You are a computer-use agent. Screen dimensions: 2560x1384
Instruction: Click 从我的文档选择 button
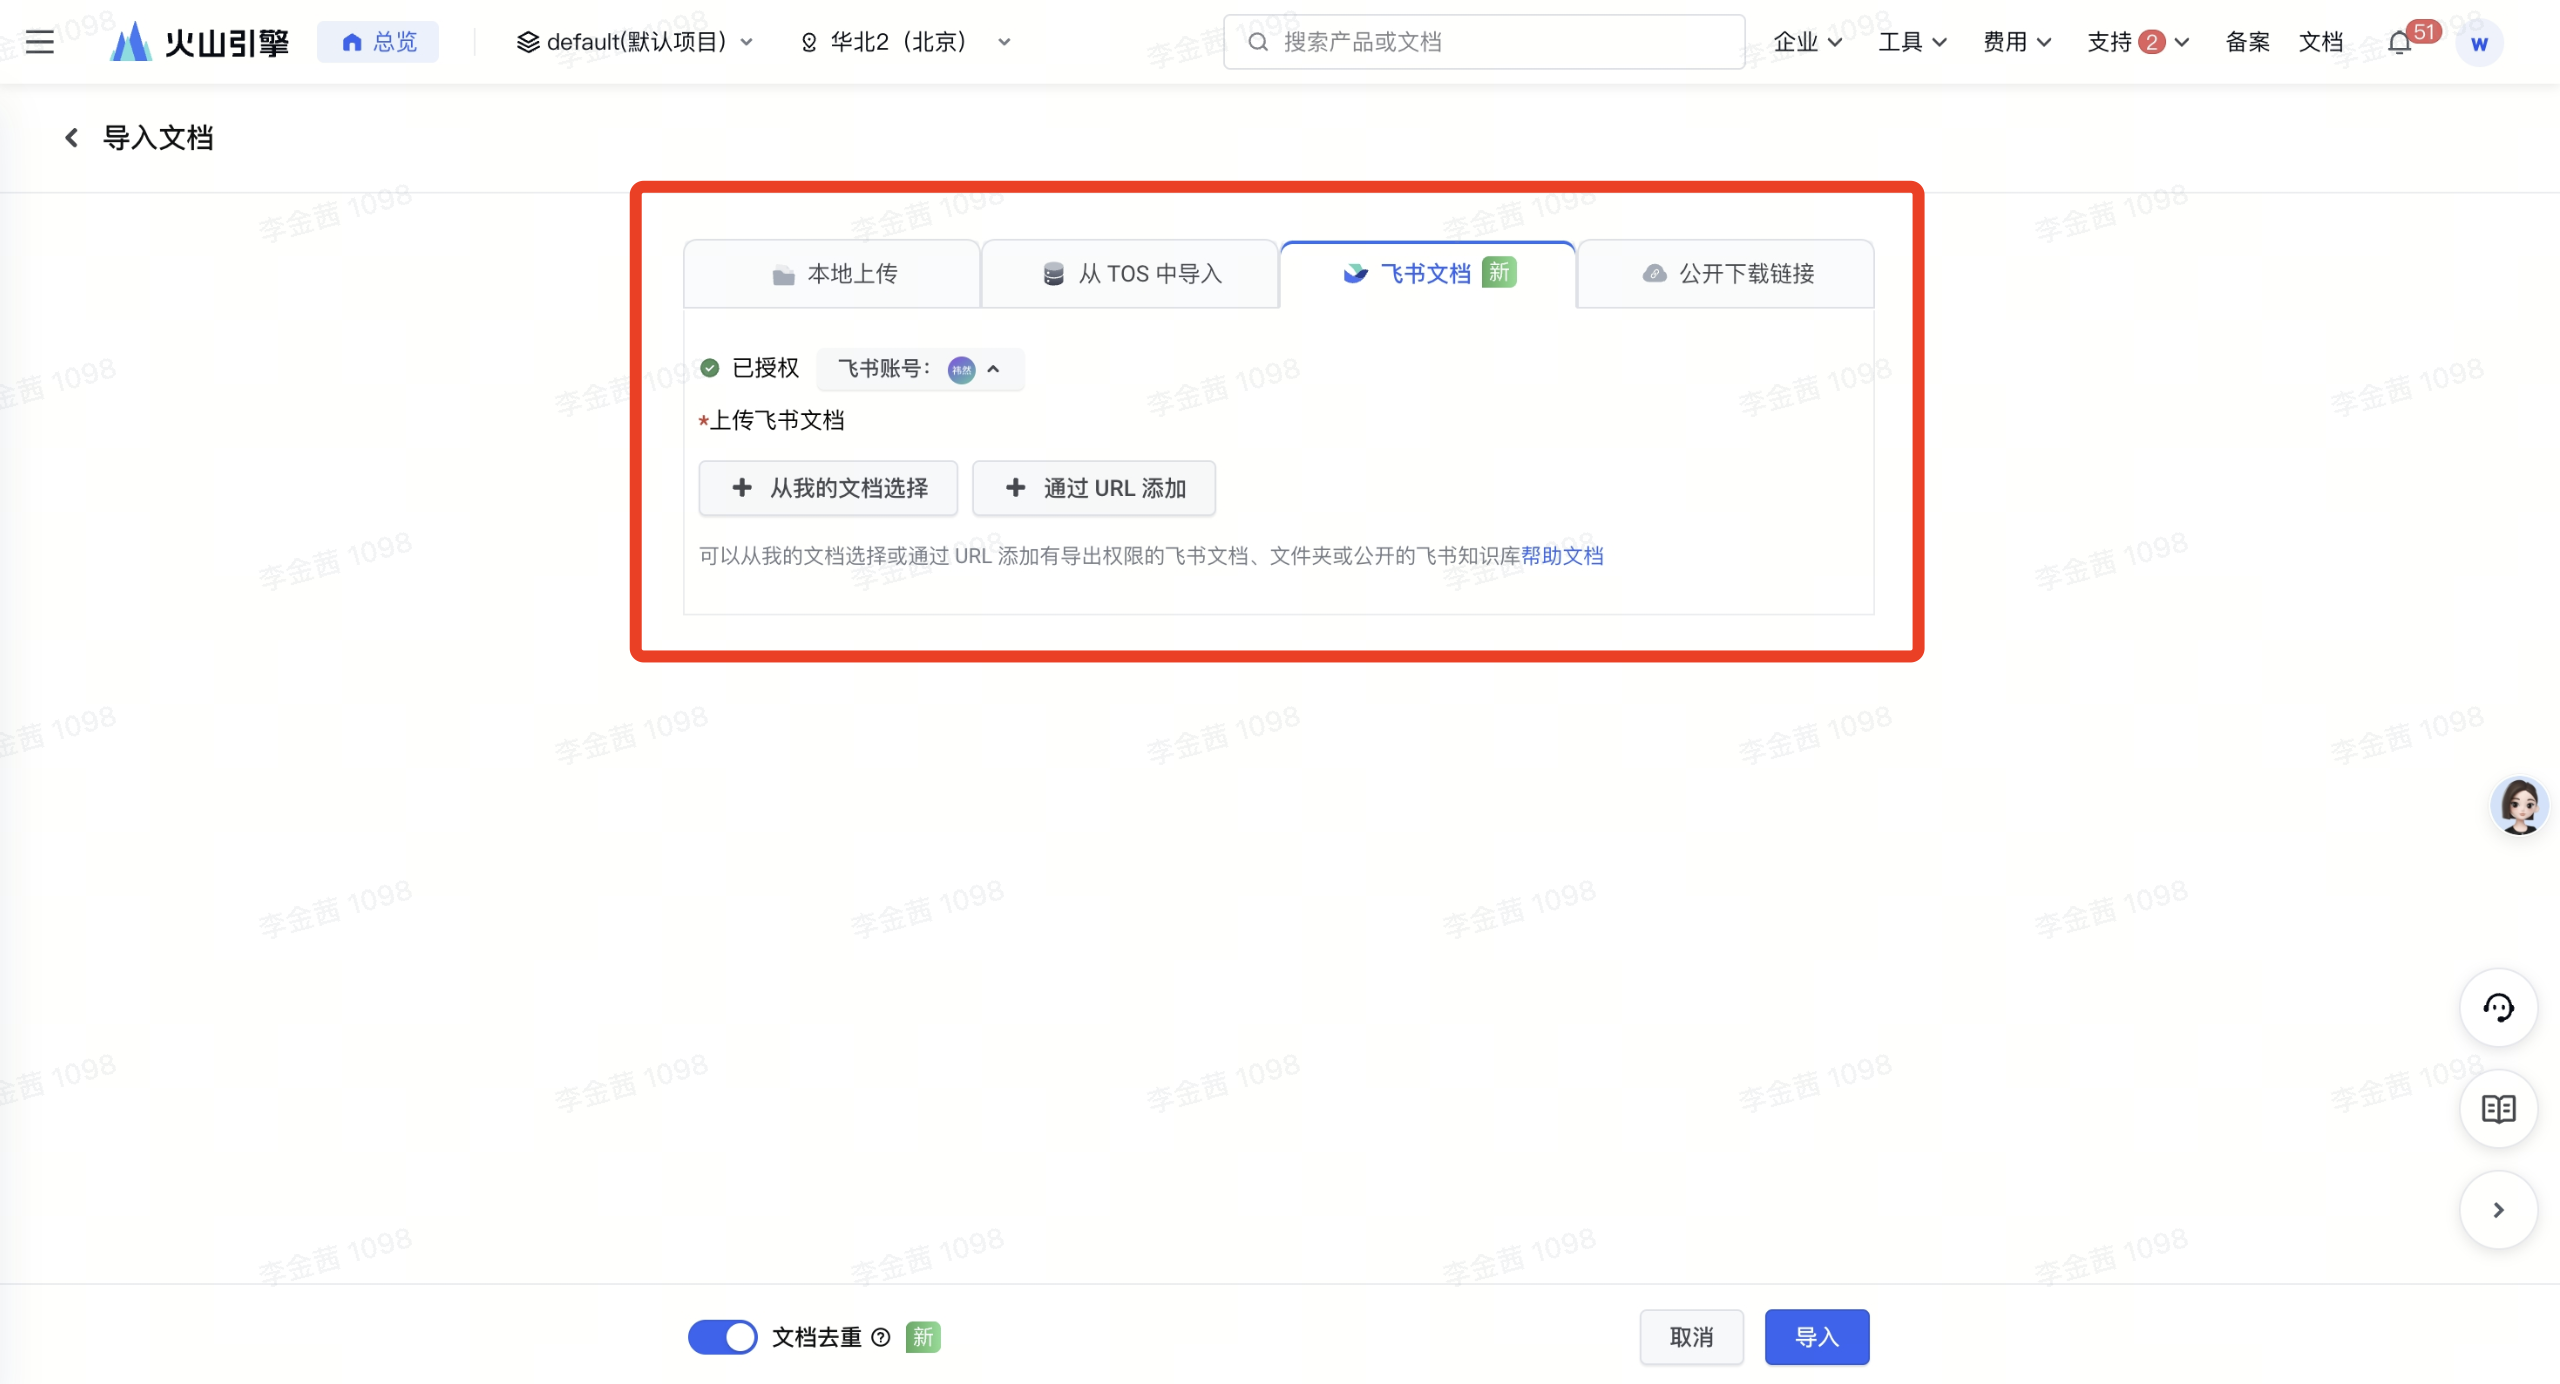tap(828, 488)
